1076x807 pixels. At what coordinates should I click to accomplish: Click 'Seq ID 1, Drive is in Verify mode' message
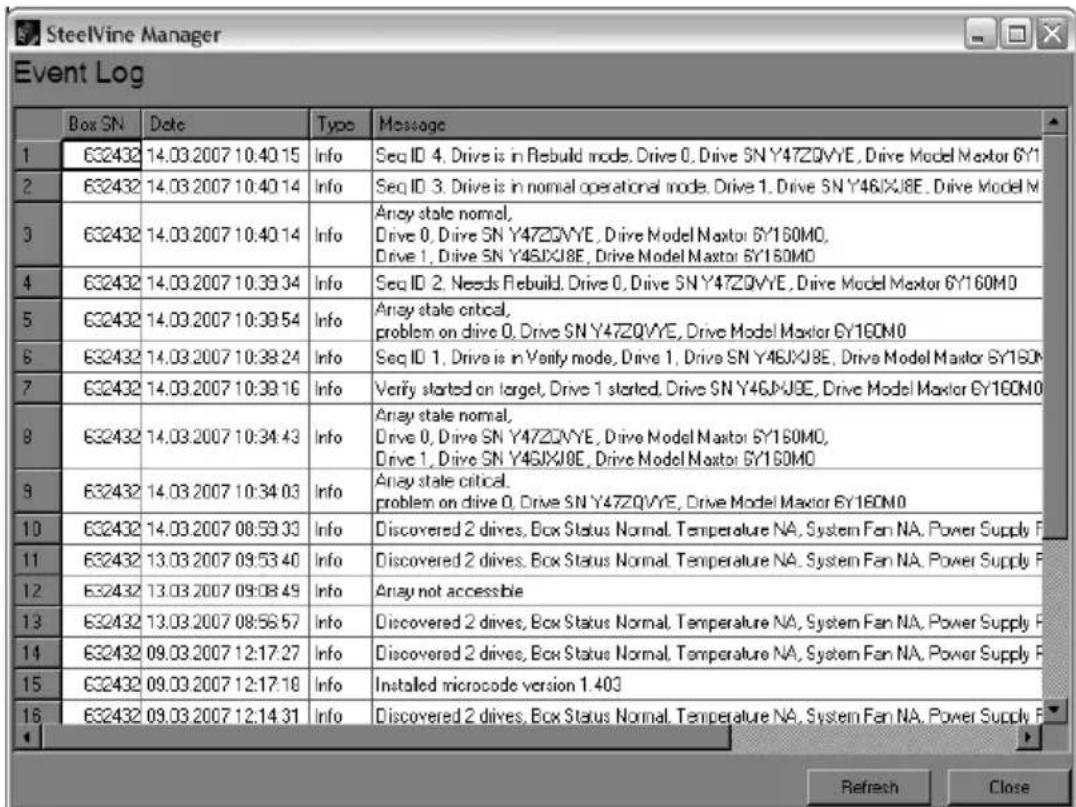point(707,358)
